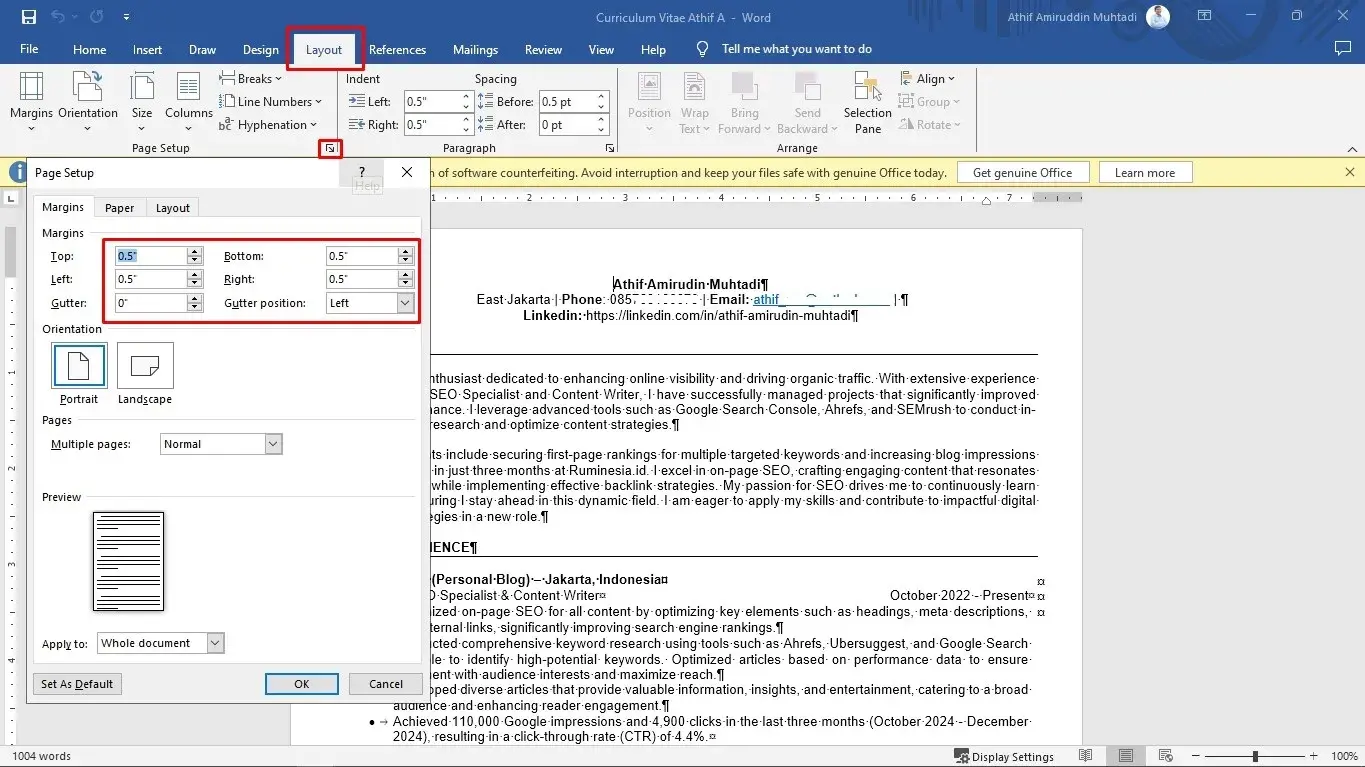Click the Page Setup dialog launcher
This screenshot has width=1365, height=767.
(x=328, y=149)
